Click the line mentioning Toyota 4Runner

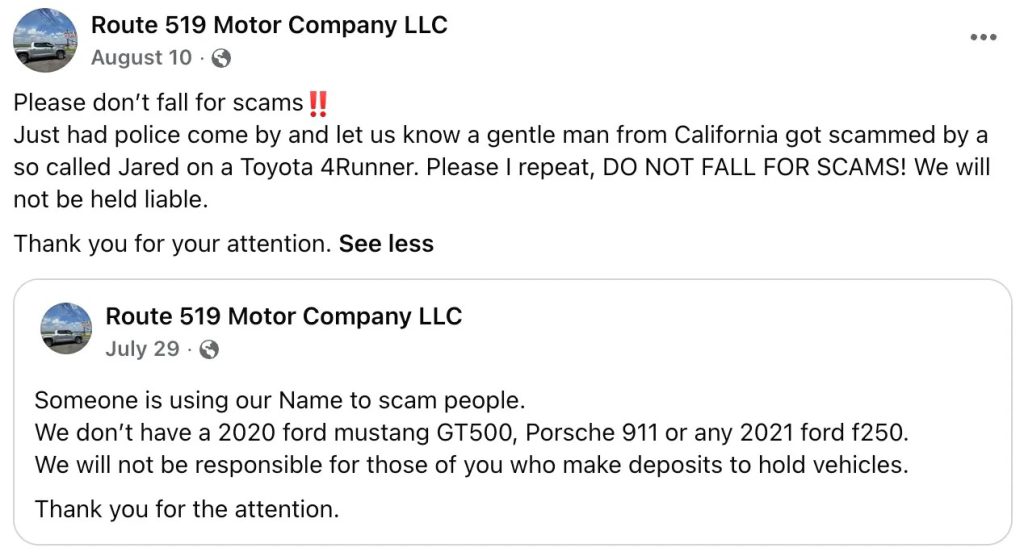(x=502, y=167)
